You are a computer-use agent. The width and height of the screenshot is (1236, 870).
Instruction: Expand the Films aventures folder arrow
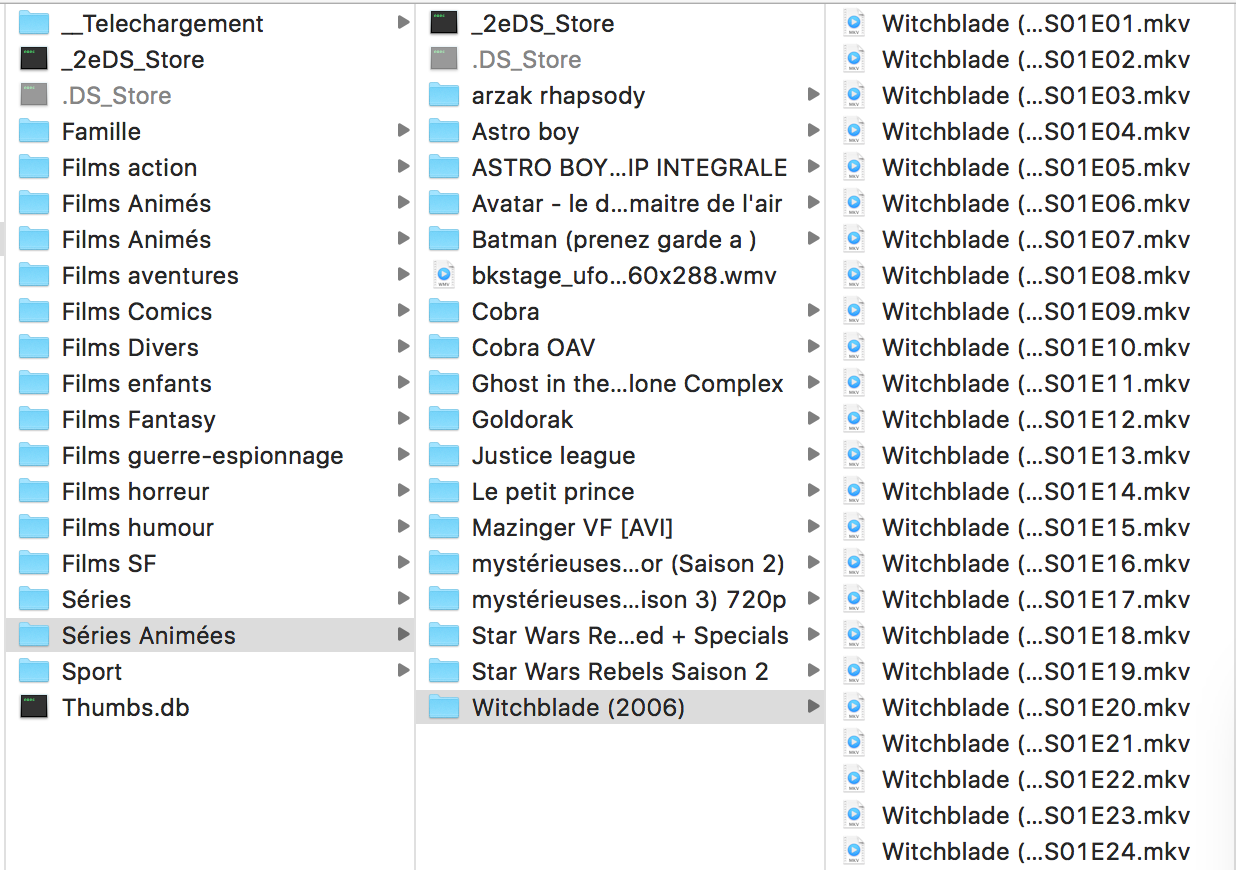403,274
